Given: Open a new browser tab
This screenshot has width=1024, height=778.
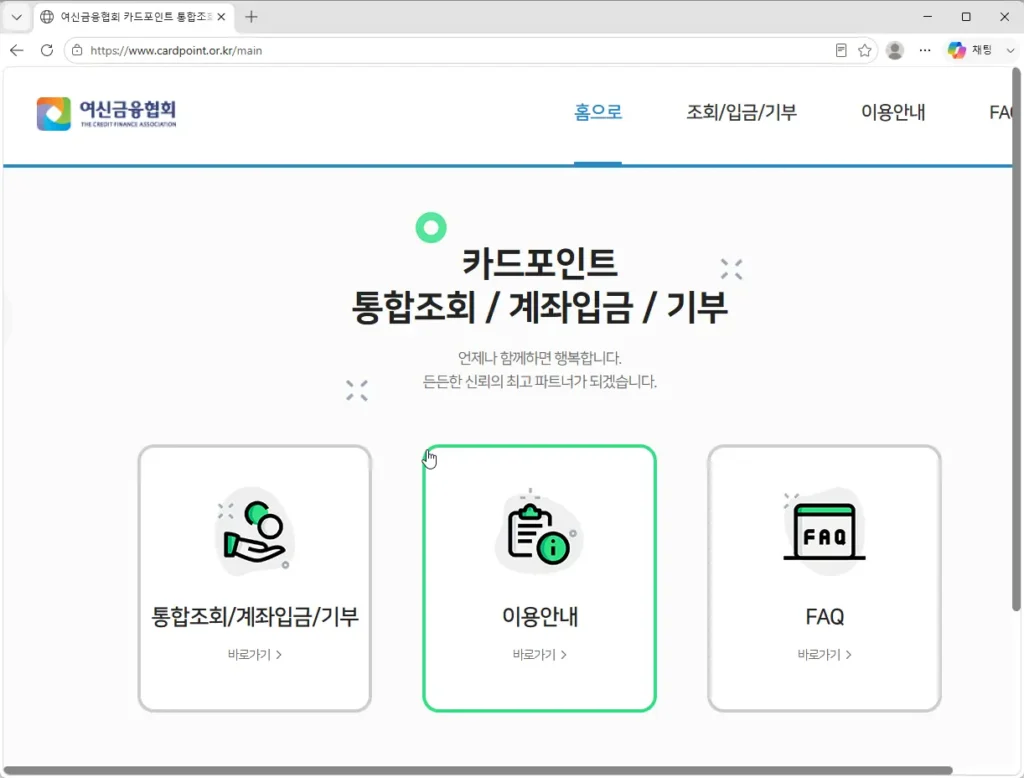Looking at the screenshot, I should 251,17.
